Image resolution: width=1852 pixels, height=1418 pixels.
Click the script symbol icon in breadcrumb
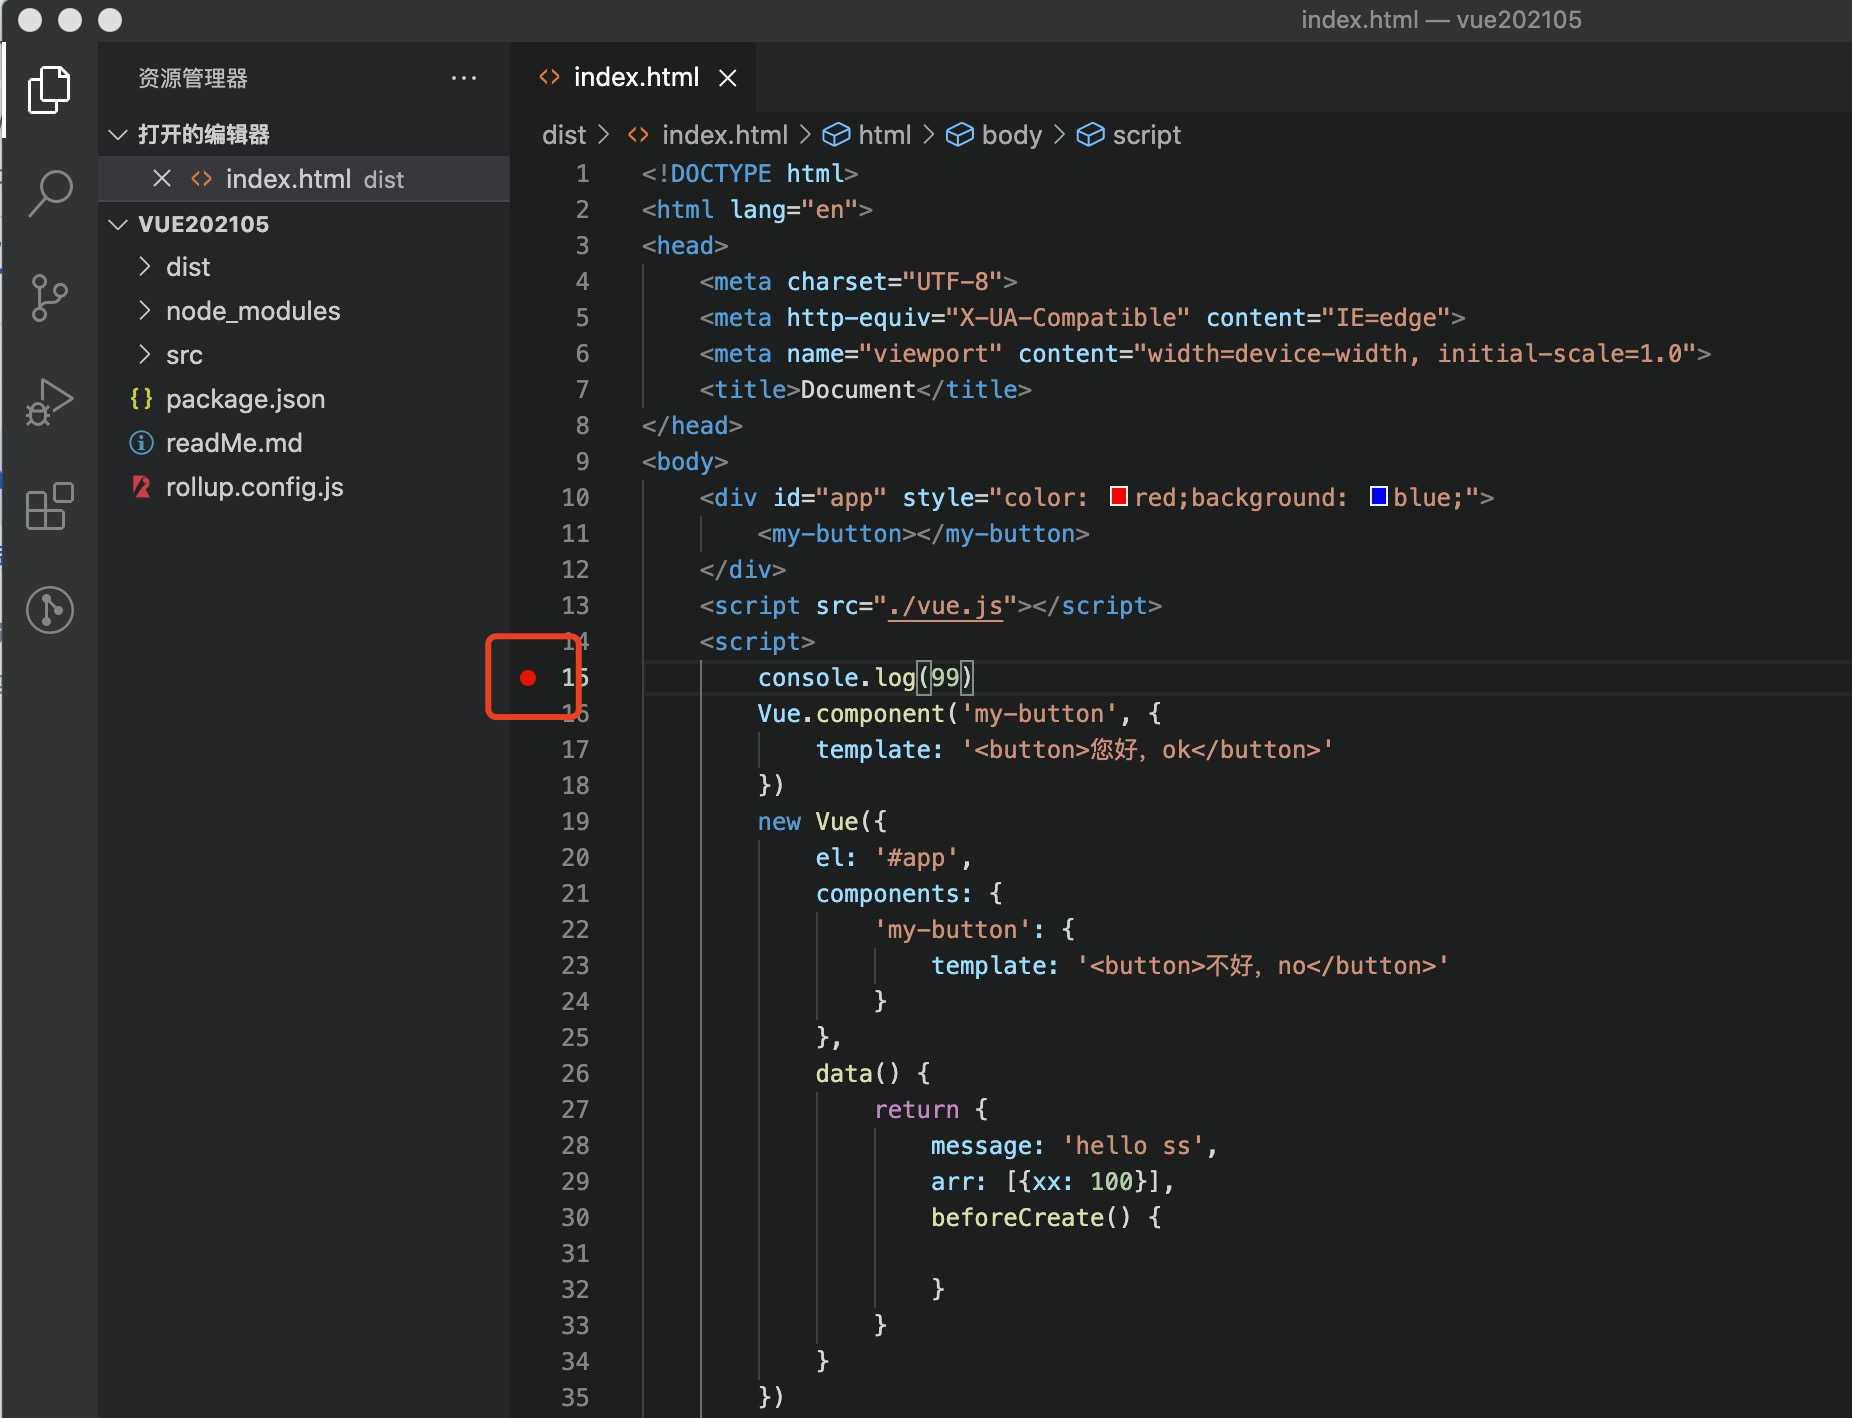pyautogui.click(x=1090, y=135)
